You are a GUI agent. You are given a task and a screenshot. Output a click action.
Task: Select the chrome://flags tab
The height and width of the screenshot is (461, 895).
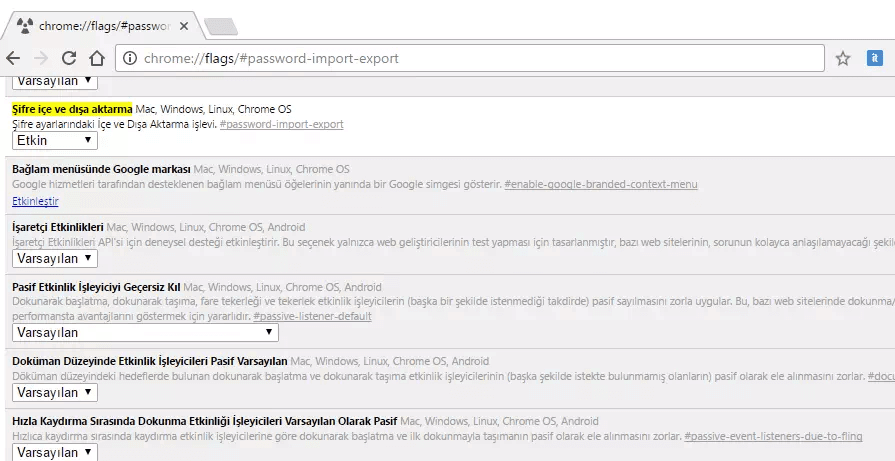103,26
